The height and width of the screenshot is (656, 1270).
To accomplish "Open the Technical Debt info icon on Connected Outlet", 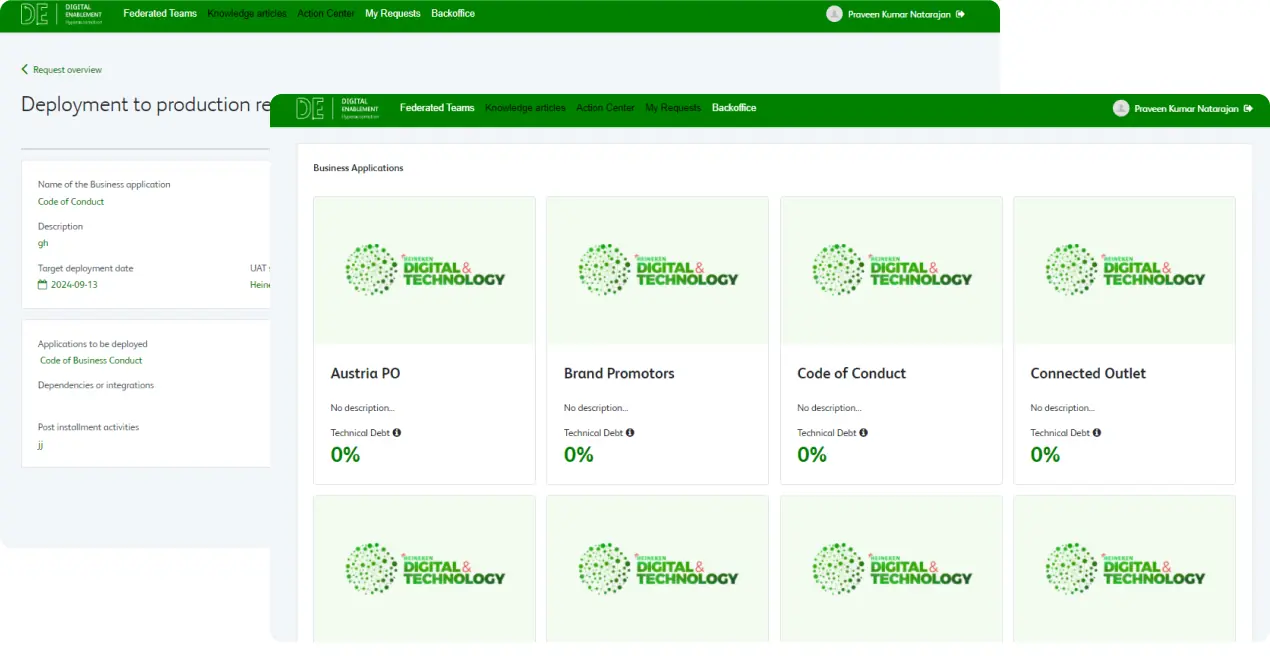I will 1097,432.
